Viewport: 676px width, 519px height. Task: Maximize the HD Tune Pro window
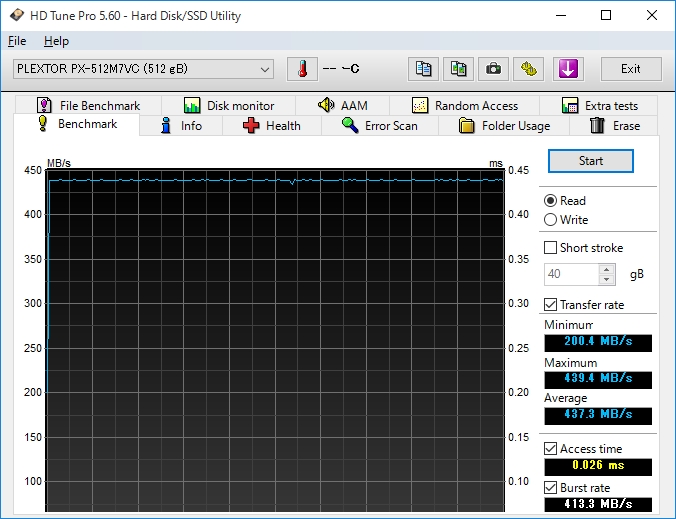[606, 16]
